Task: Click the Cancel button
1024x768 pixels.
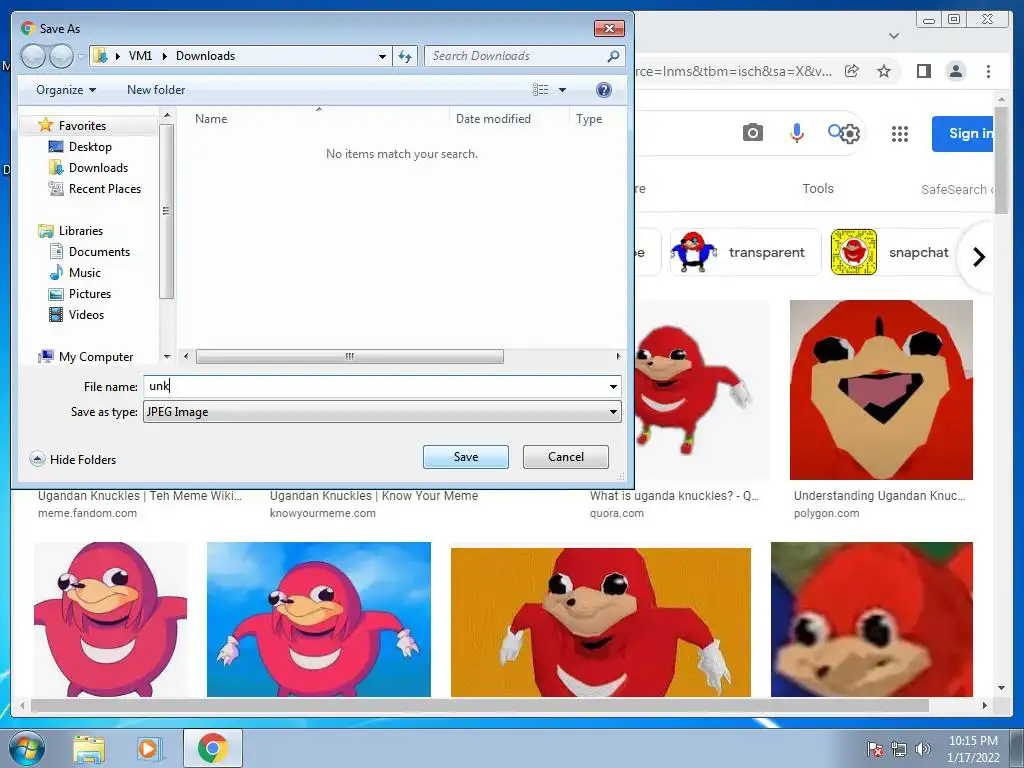Action: coord(566,457)
